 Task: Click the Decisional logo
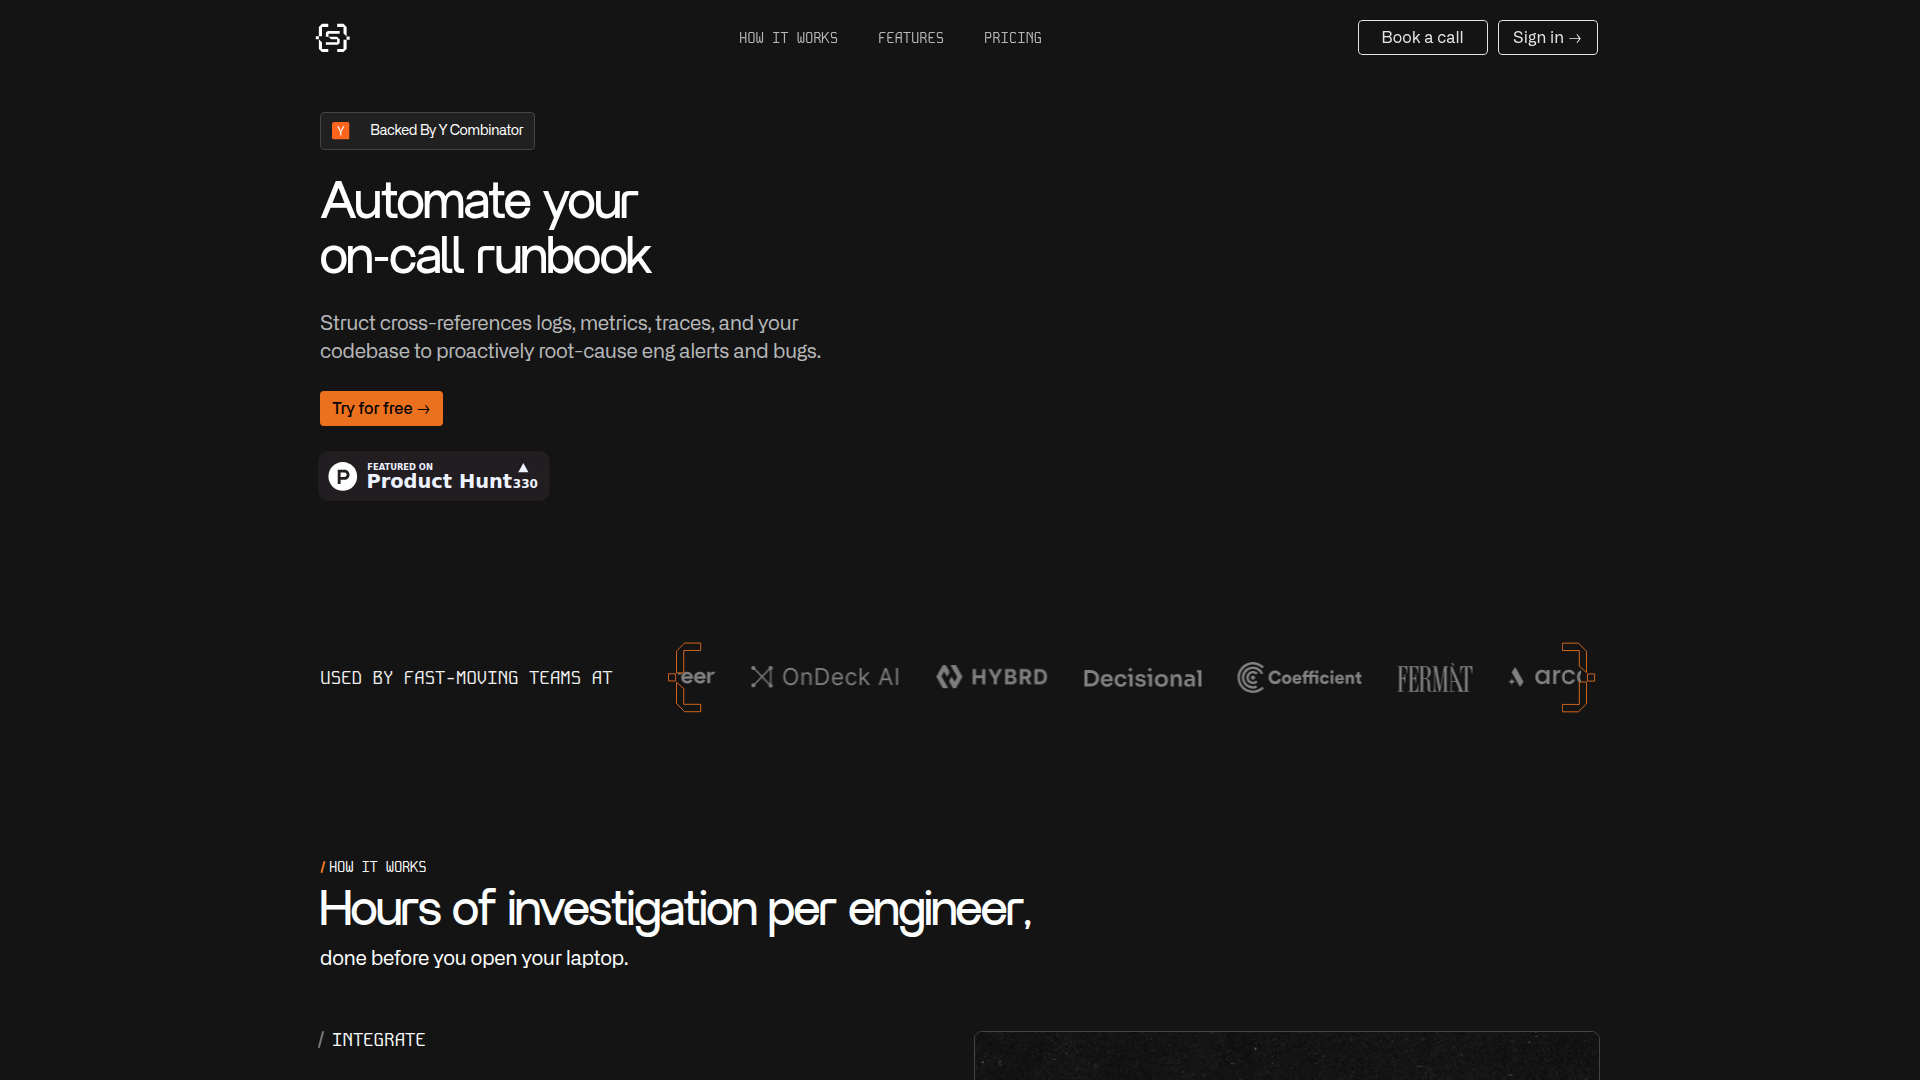click(x=1142, y=678)
